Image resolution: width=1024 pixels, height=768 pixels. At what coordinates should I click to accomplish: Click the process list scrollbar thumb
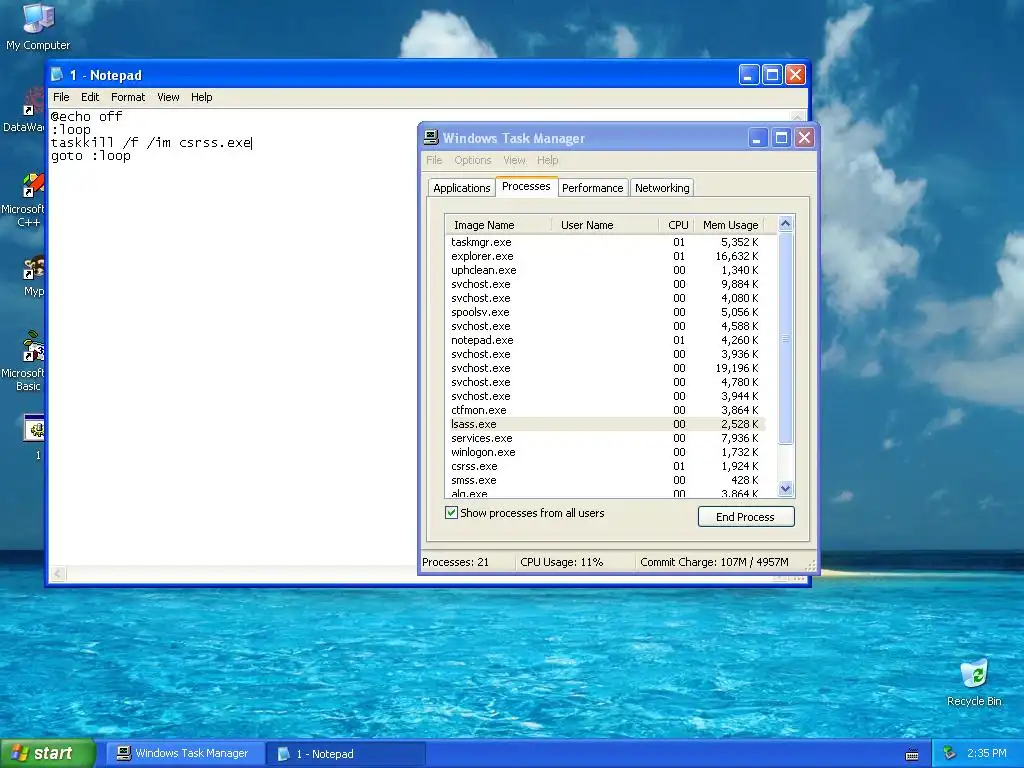click(786, 338)
